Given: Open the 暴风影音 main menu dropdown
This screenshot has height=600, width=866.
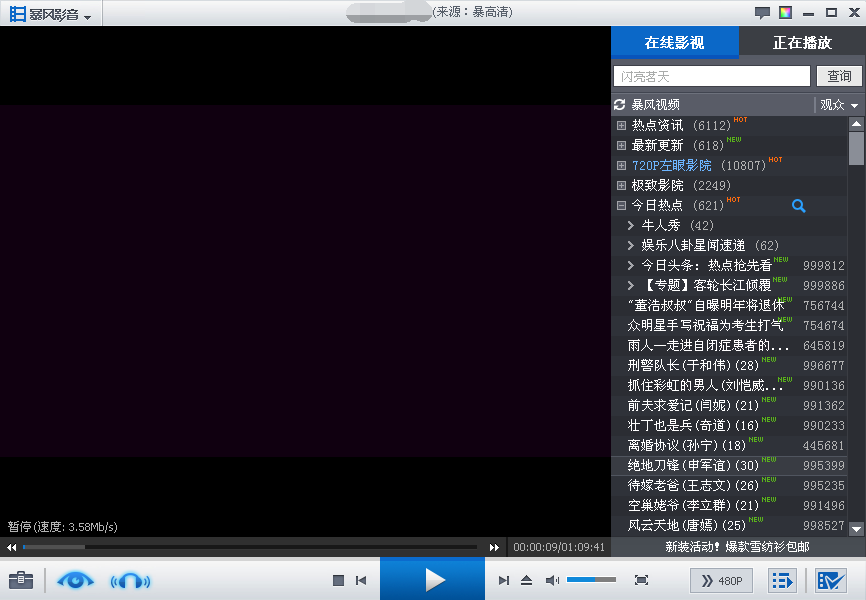Looking at the screenshot, I should pos(51,14).
